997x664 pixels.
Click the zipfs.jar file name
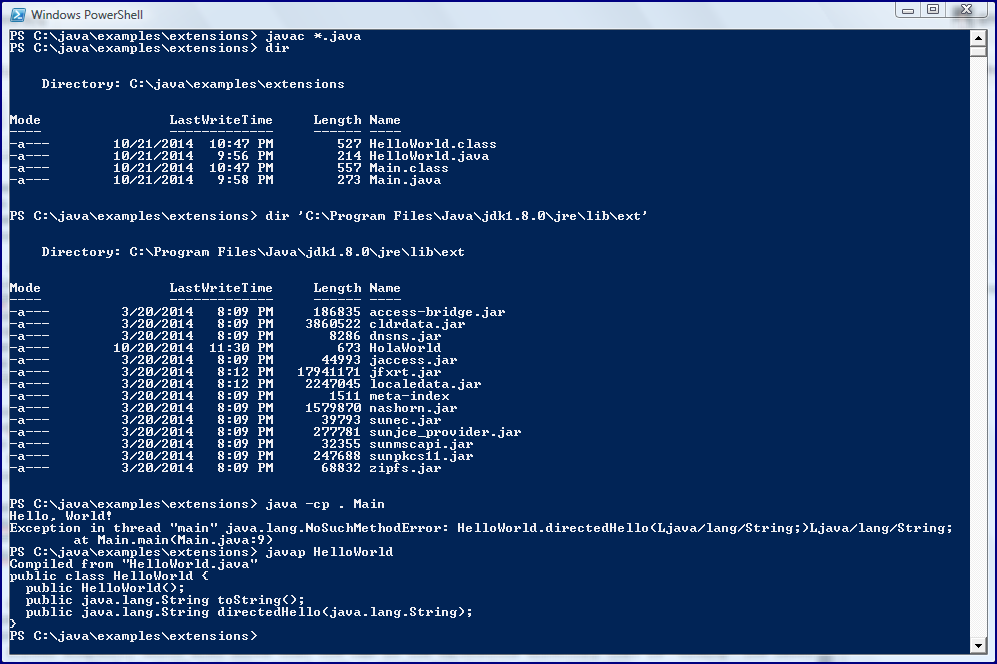click(x=404, y=468)
